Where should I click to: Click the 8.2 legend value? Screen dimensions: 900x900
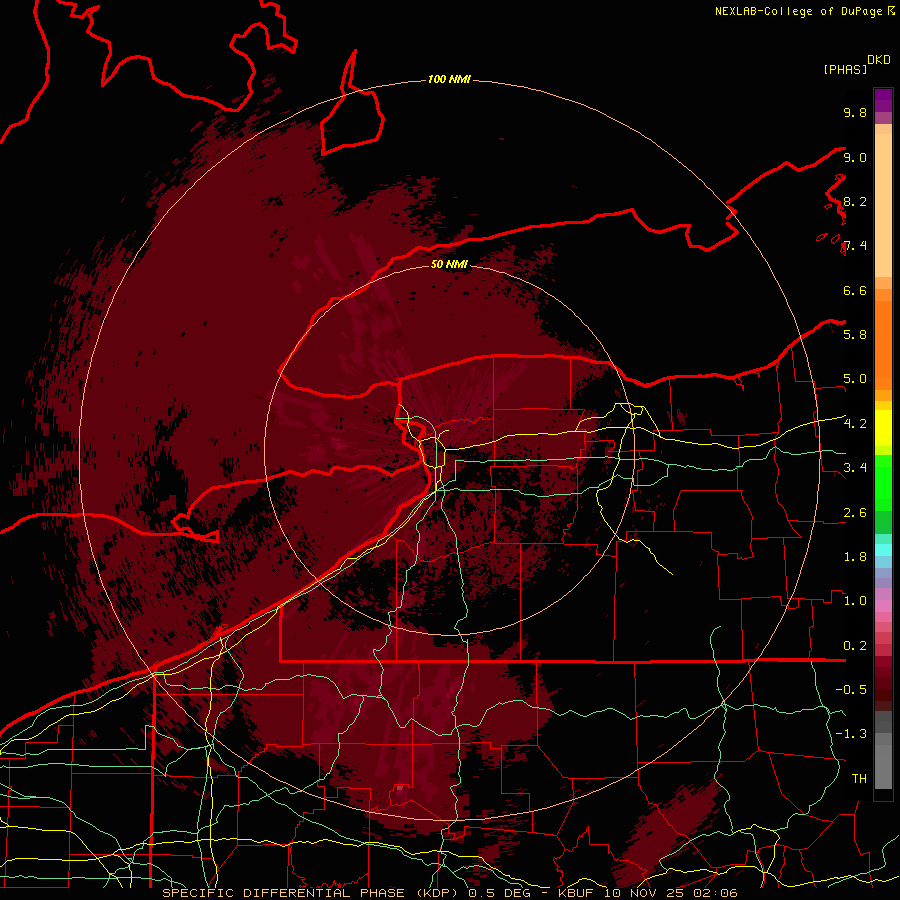(855, 202)
